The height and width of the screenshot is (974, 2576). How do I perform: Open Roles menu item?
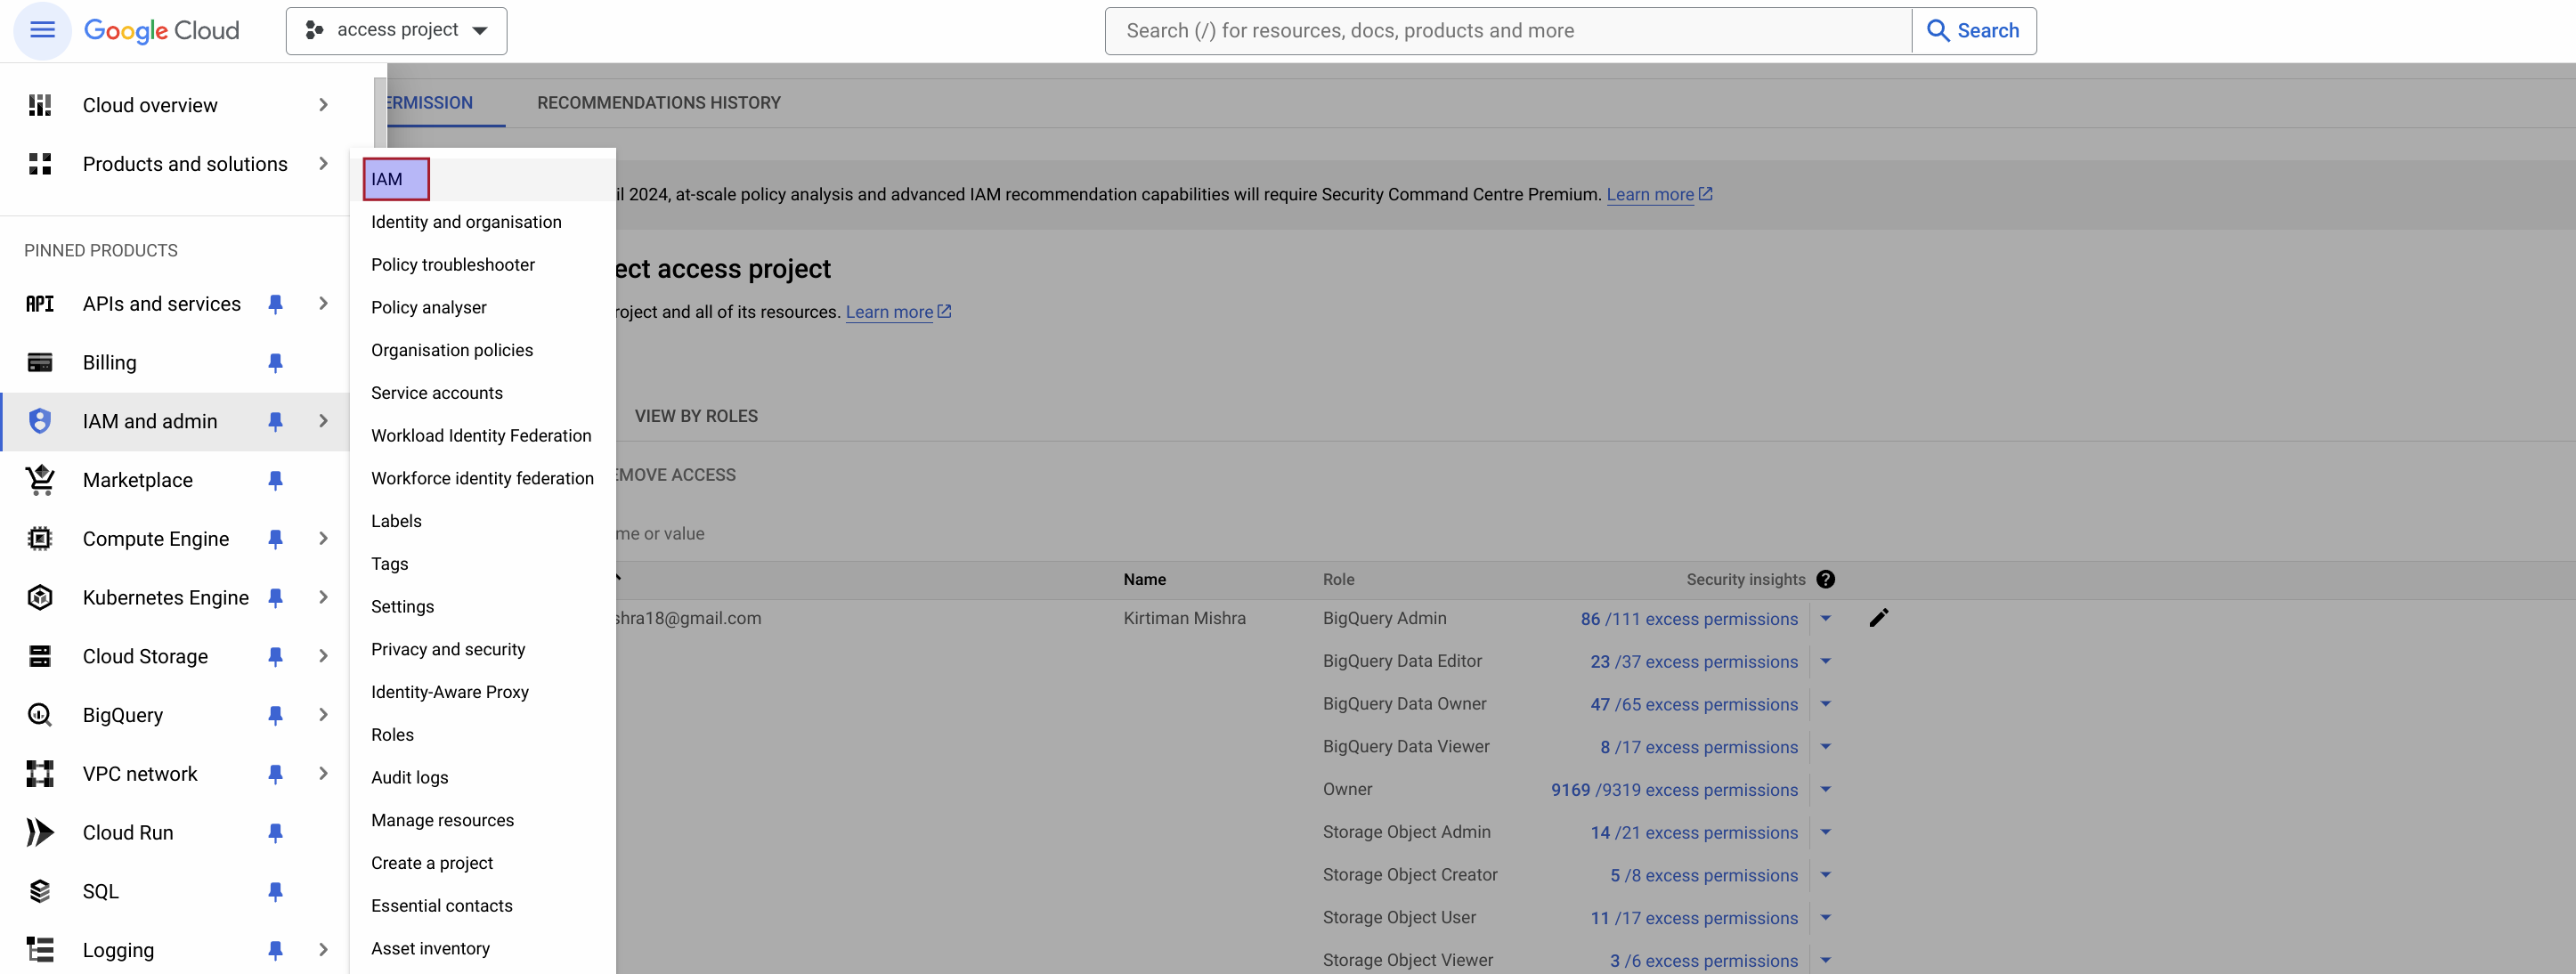(392, 735)
